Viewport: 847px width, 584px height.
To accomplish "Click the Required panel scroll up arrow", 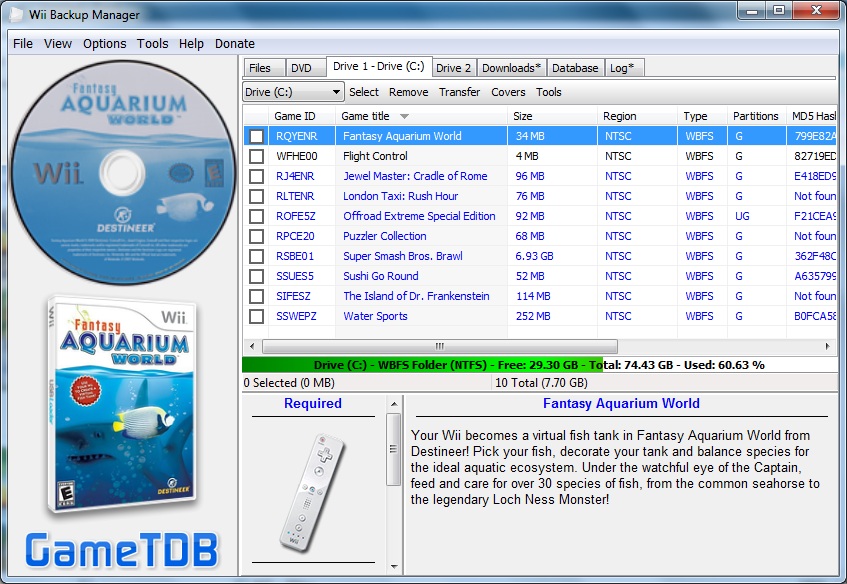I will click(x=394, y=404).
